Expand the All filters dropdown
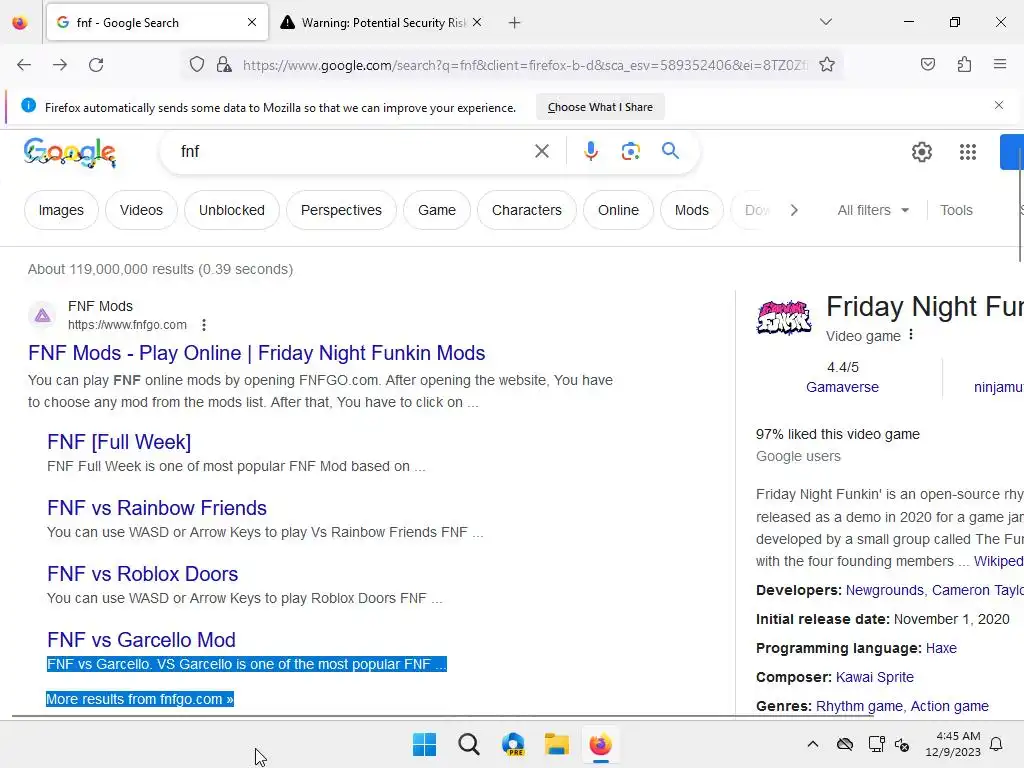Image resolution: width=1024 pixels, height=768 pixels. [873, 210]
